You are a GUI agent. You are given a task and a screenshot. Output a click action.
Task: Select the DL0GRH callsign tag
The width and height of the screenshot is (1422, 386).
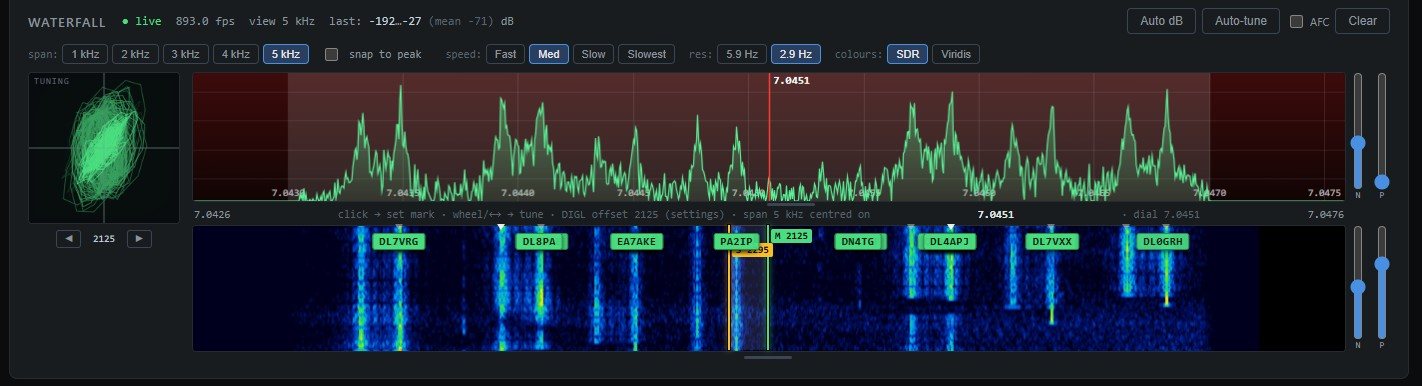(1163, 242)
